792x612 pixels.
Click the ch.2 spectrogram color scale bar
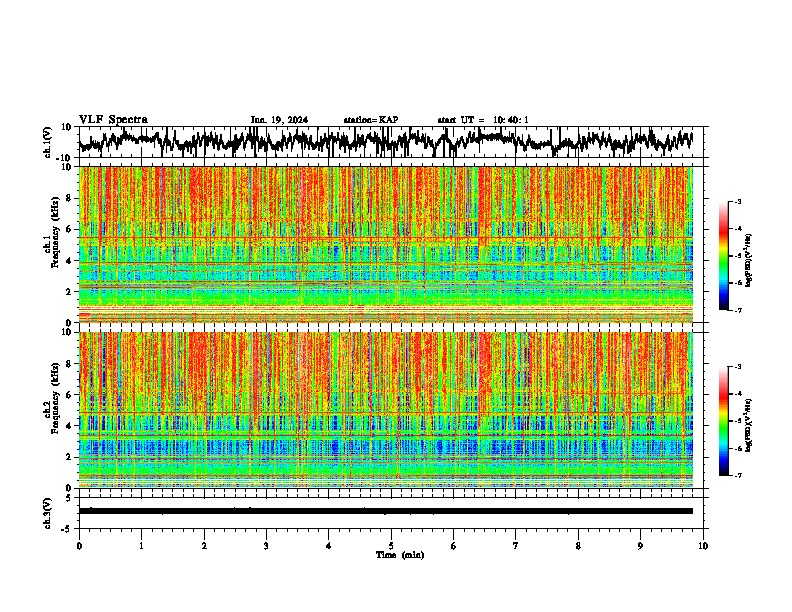pos(723,421)
